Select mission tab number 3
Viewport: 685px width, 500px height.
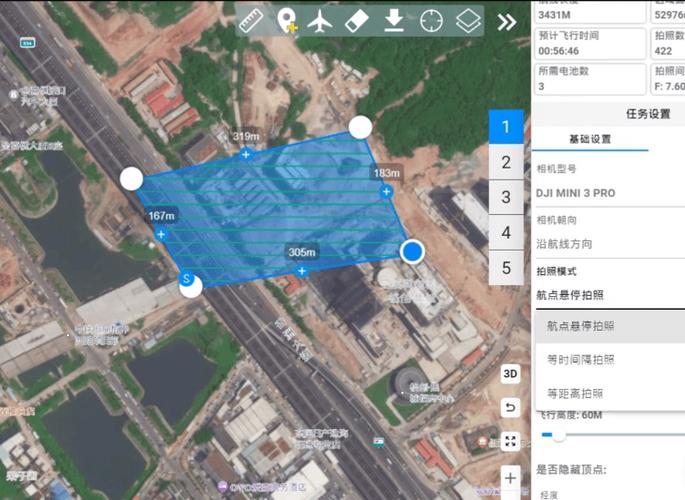pos(506,197)
